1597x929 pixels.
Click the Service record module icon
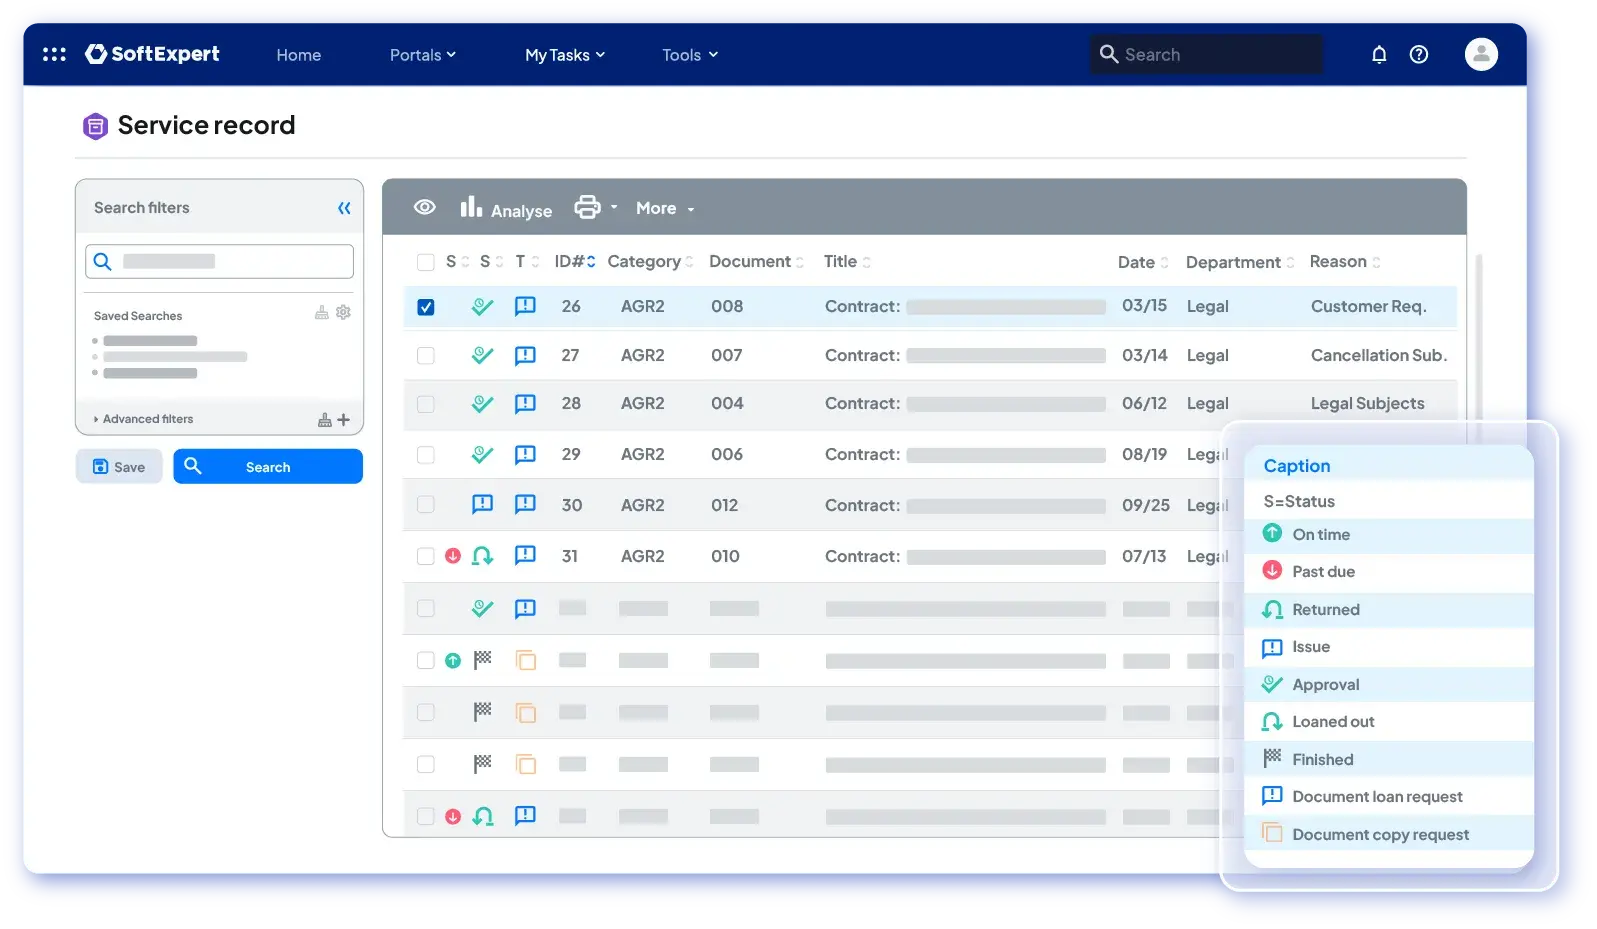pyautogui.click(x=95, y=126)
